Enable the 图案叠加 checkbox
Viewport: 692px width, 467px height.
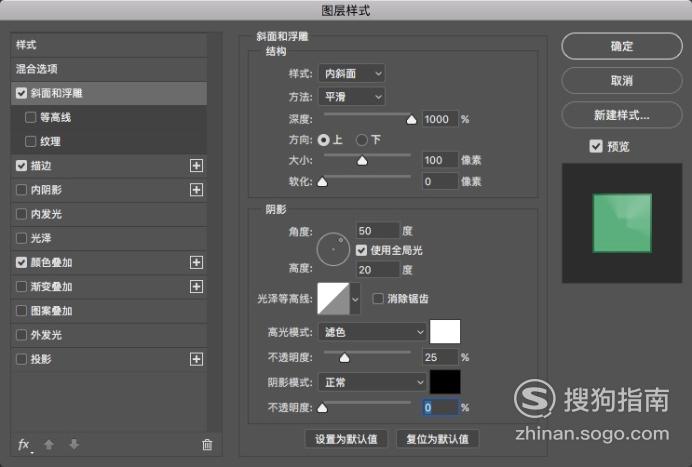click(21, 311)
